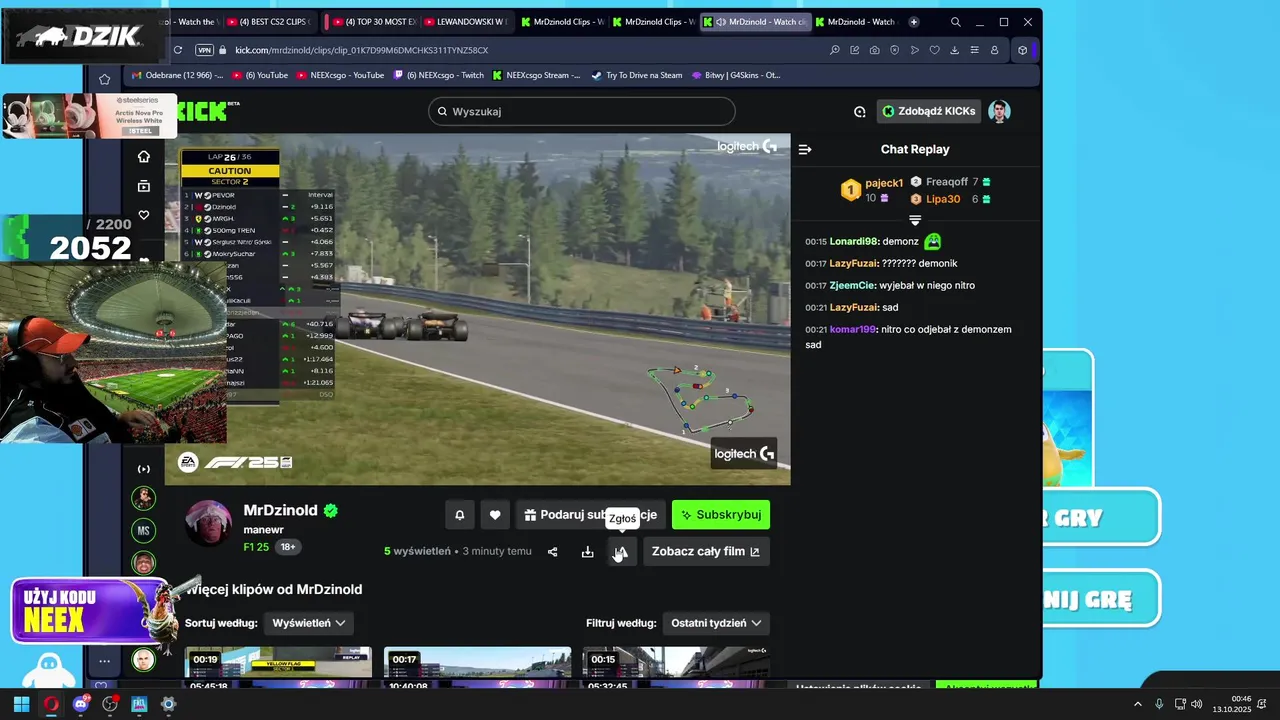Click the live streams sidebar icon
This screenshot has width=1280, height=720.
click(144, 469)
